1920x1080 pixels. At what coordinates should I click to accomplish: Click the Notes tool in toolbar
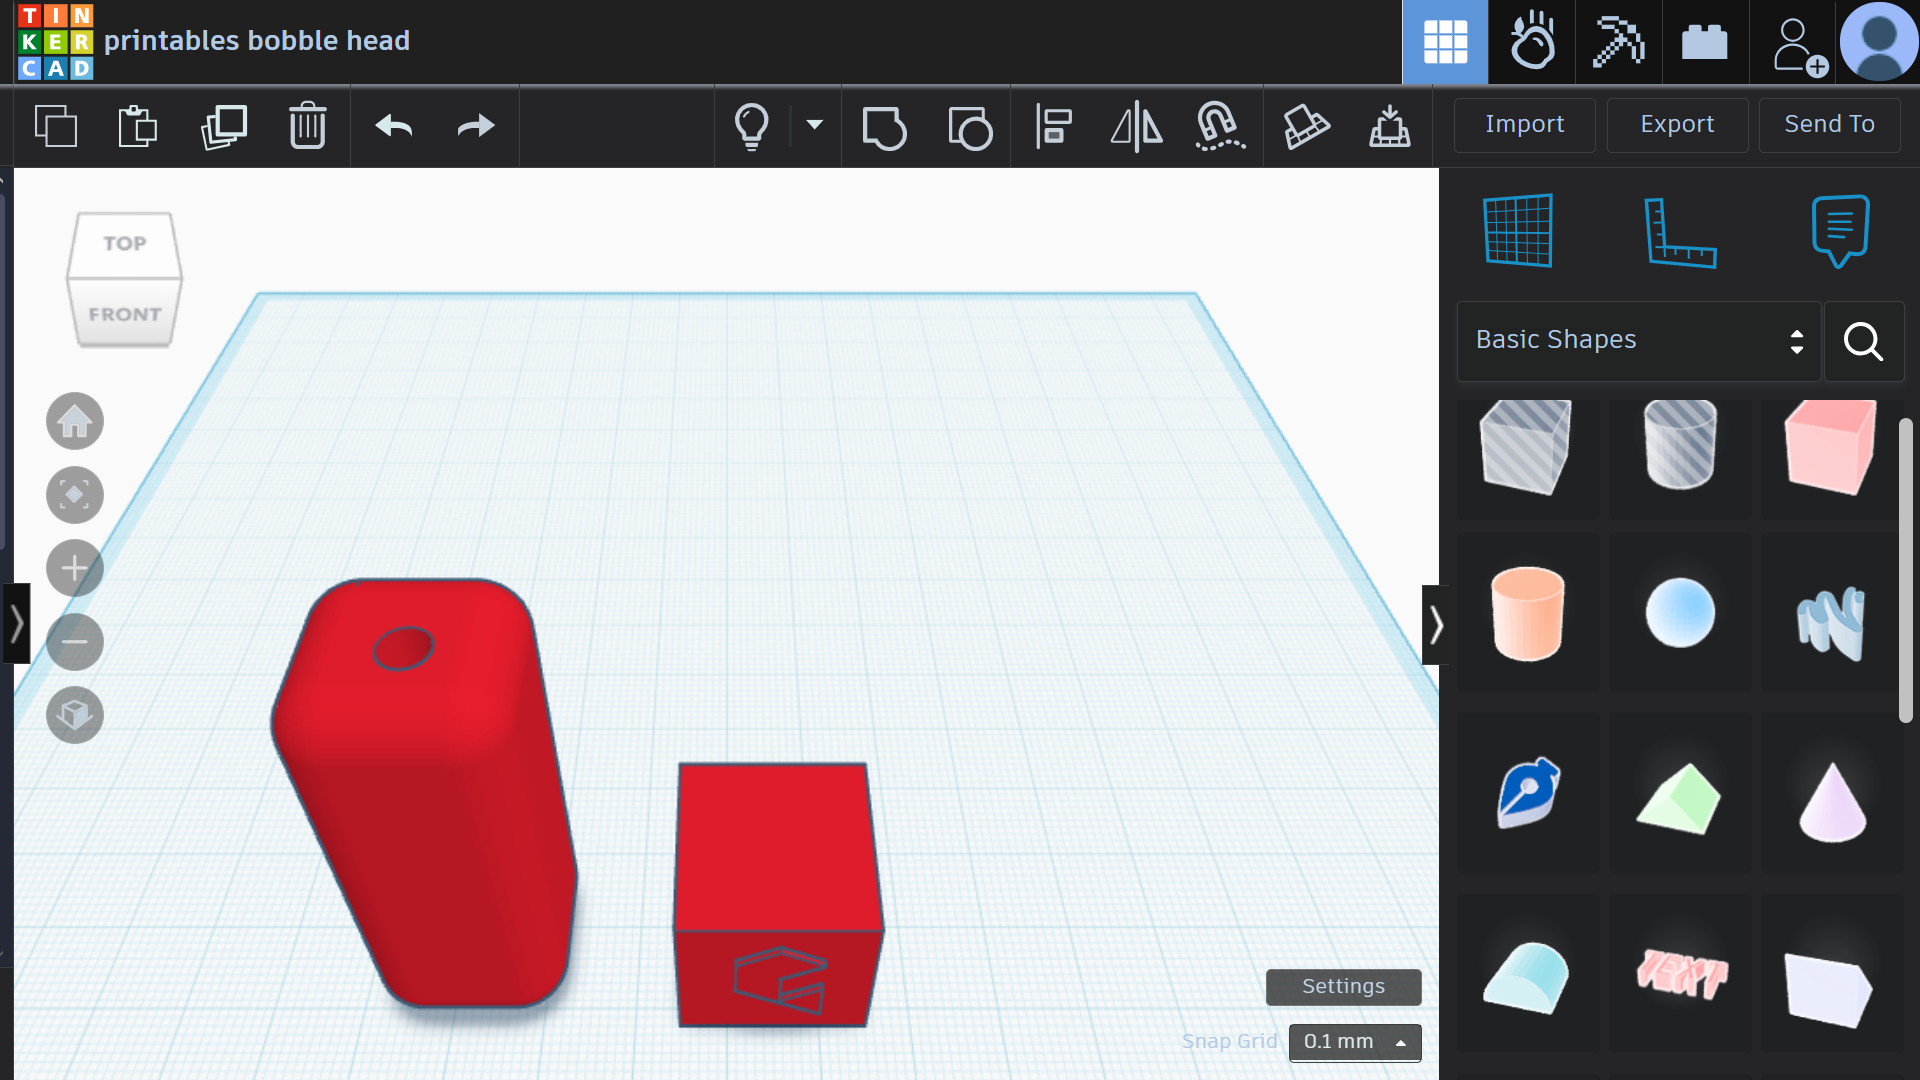click(1306, 127)
